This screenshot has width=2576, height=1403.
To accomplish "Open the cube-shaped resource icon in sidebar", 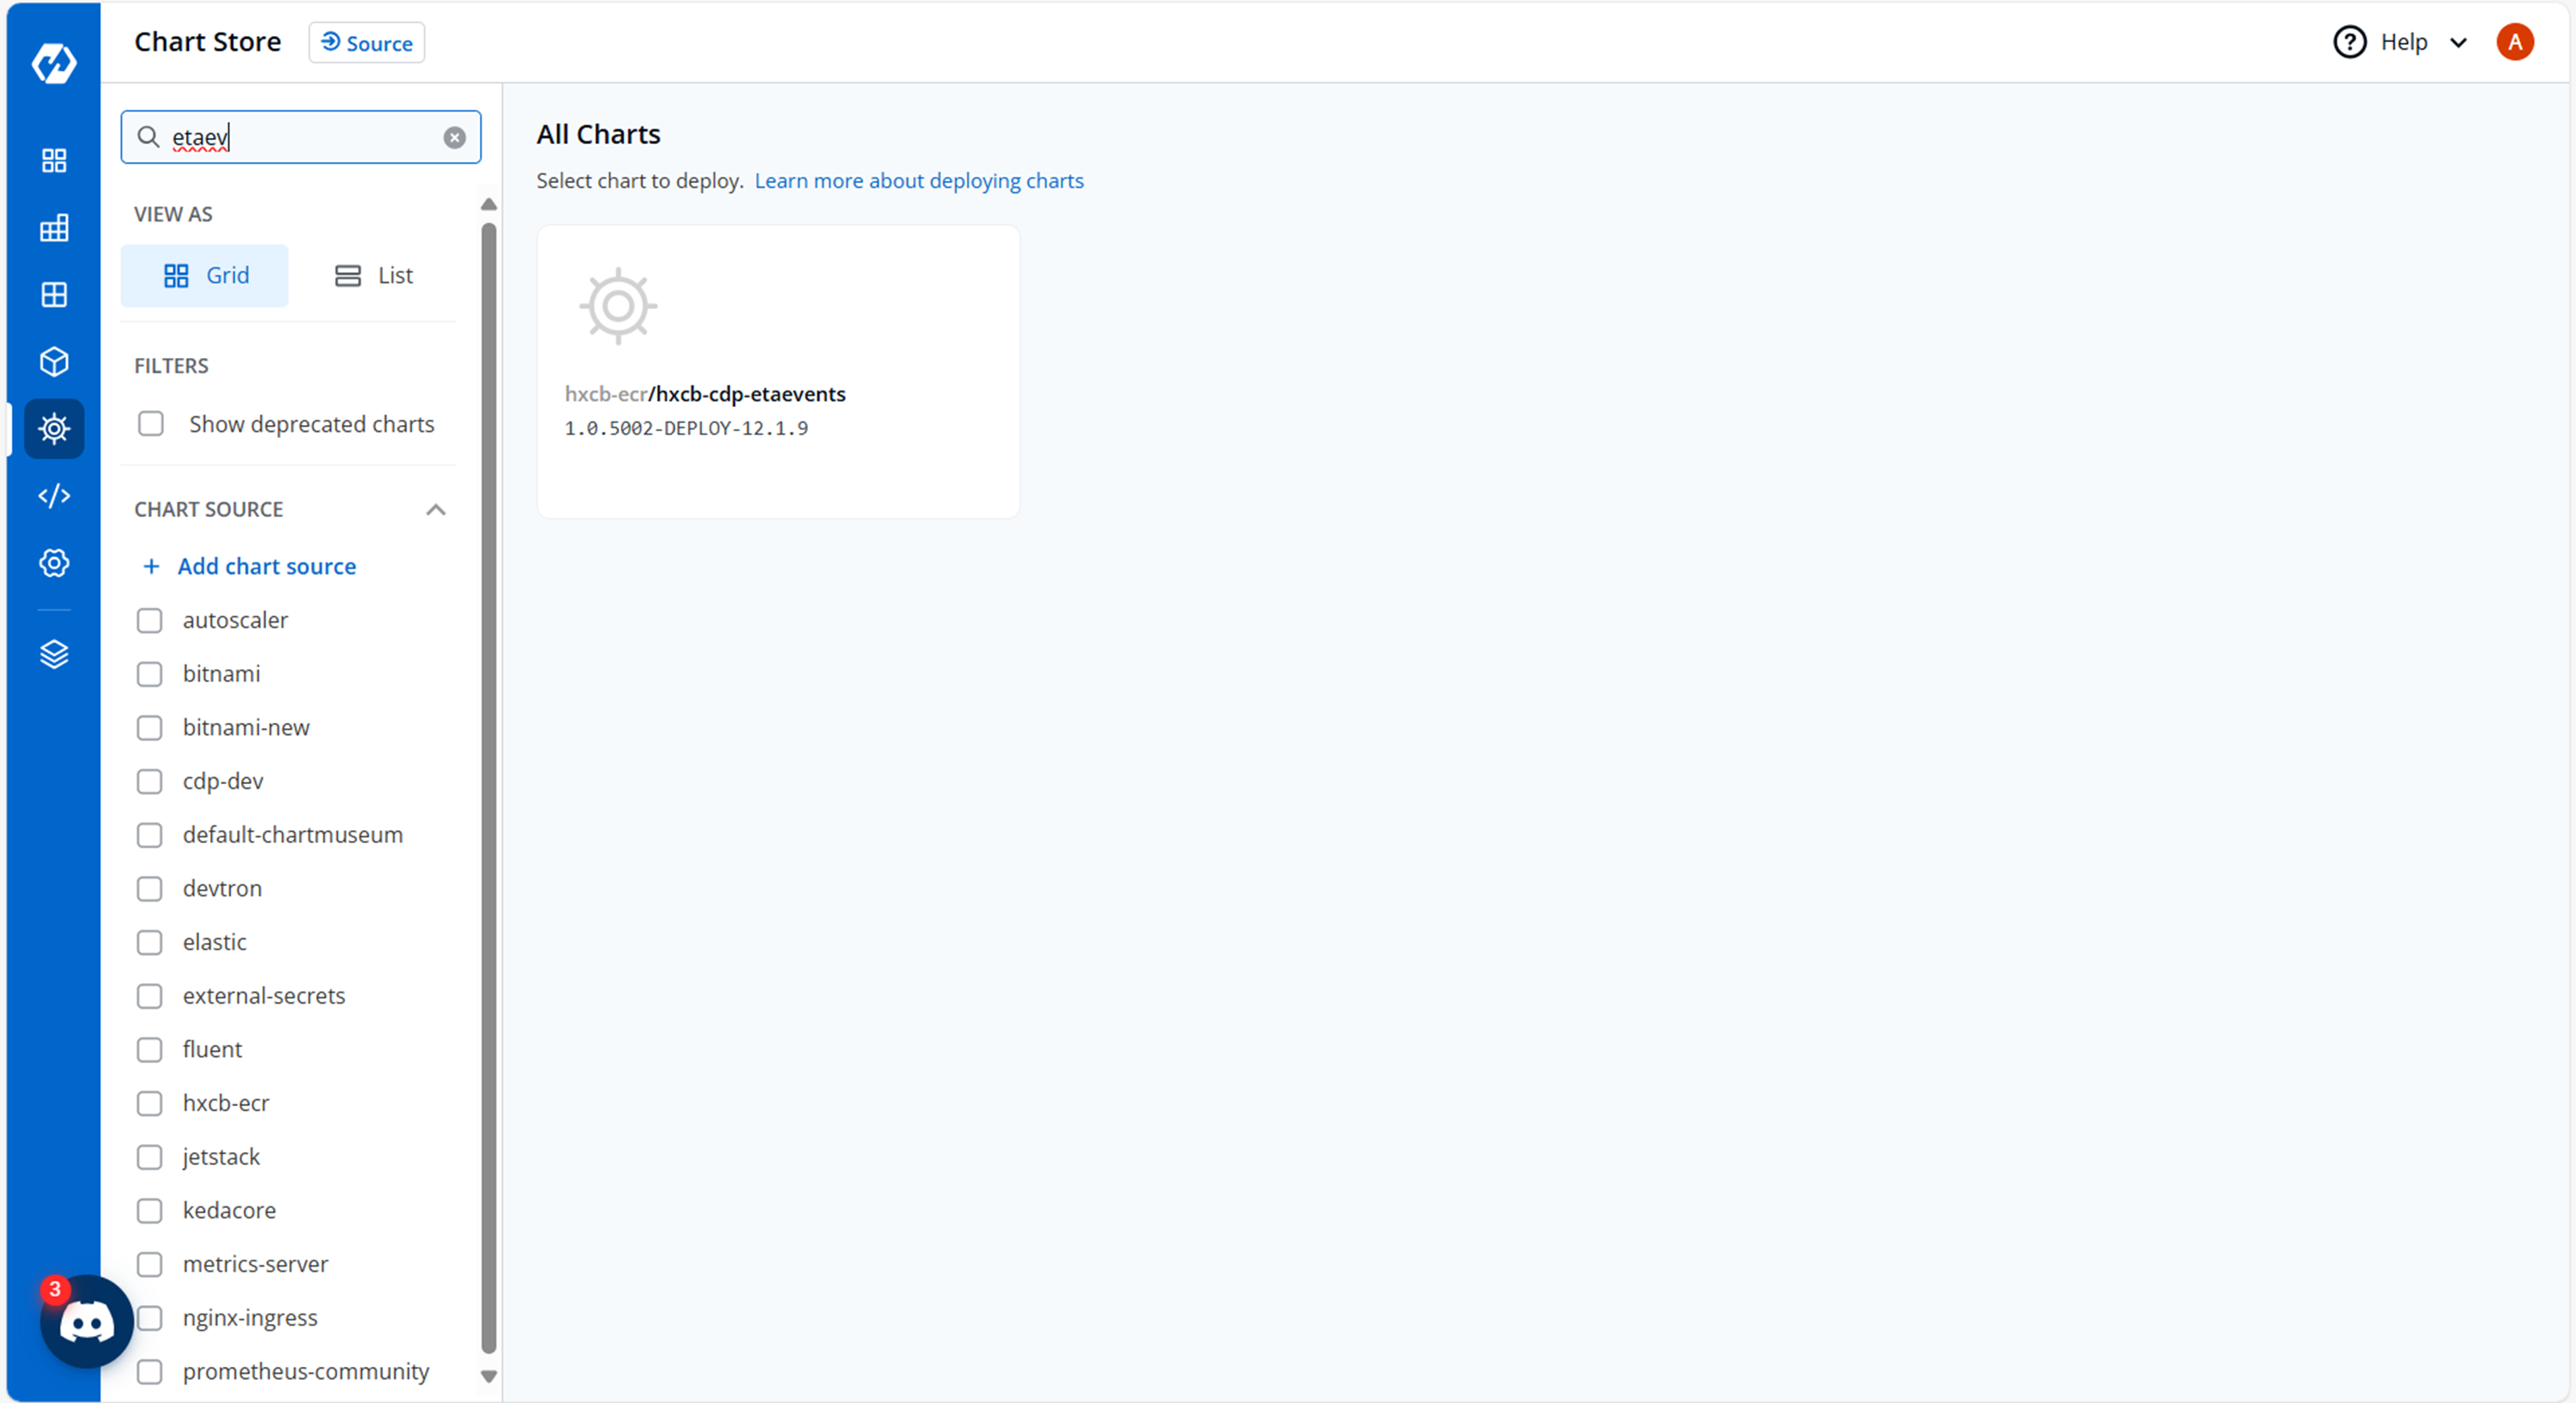I will click(54, 362).
